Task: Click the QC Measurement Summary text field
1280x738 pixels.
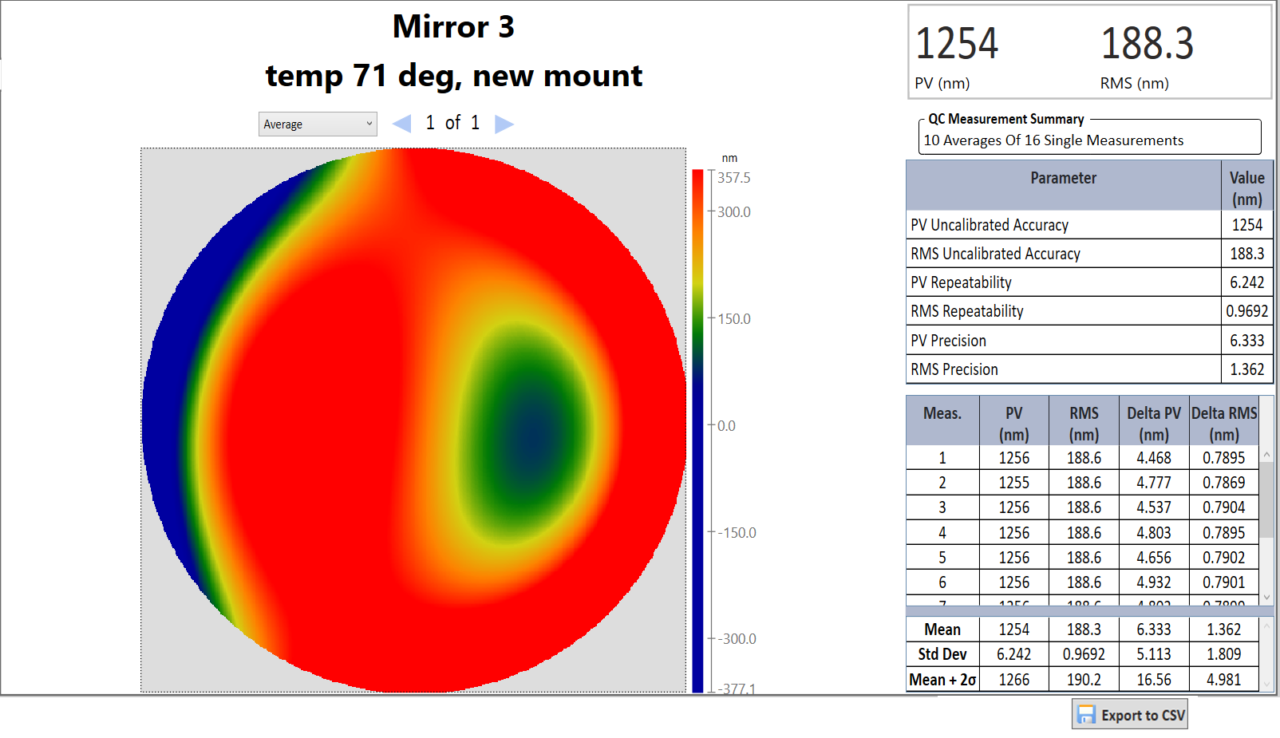Action: click(x=1089, y=140)
